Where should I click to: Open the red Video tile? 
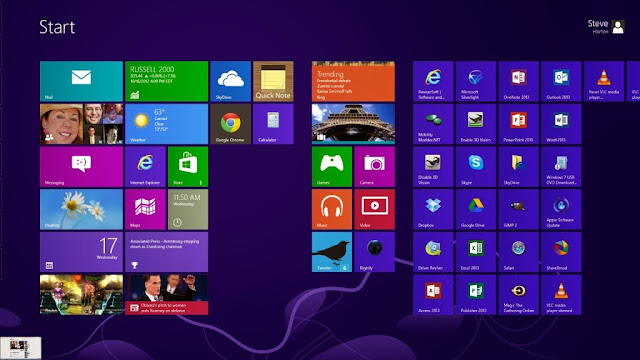(375, 209)
